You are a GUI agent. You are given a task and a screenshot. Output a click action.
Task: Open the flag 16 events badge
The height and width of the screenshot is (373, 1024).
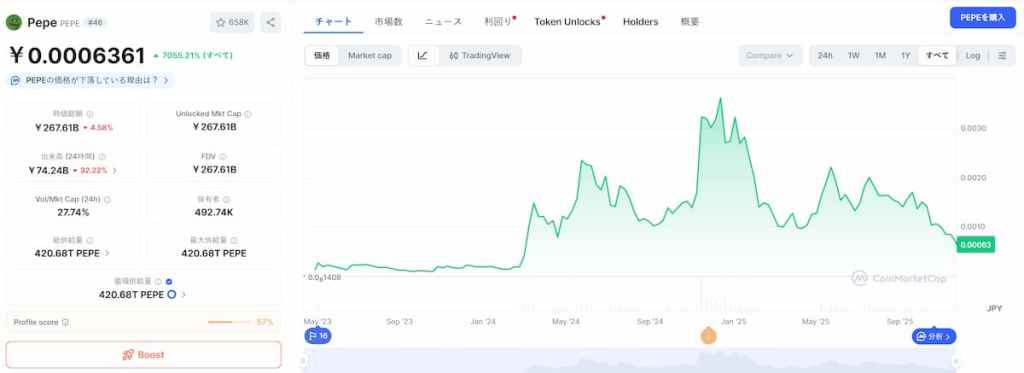coord(318,336)
